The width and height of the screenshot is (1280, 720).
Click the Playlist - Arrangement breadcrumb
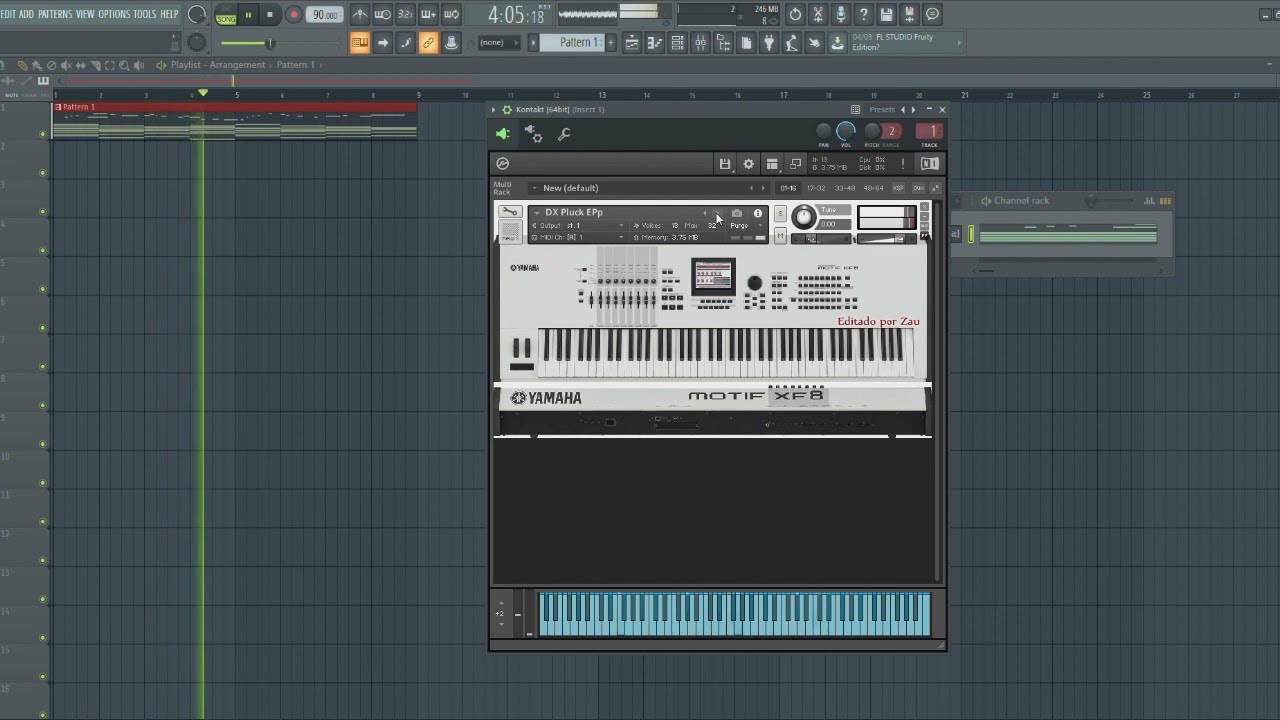tap(218, 65)
